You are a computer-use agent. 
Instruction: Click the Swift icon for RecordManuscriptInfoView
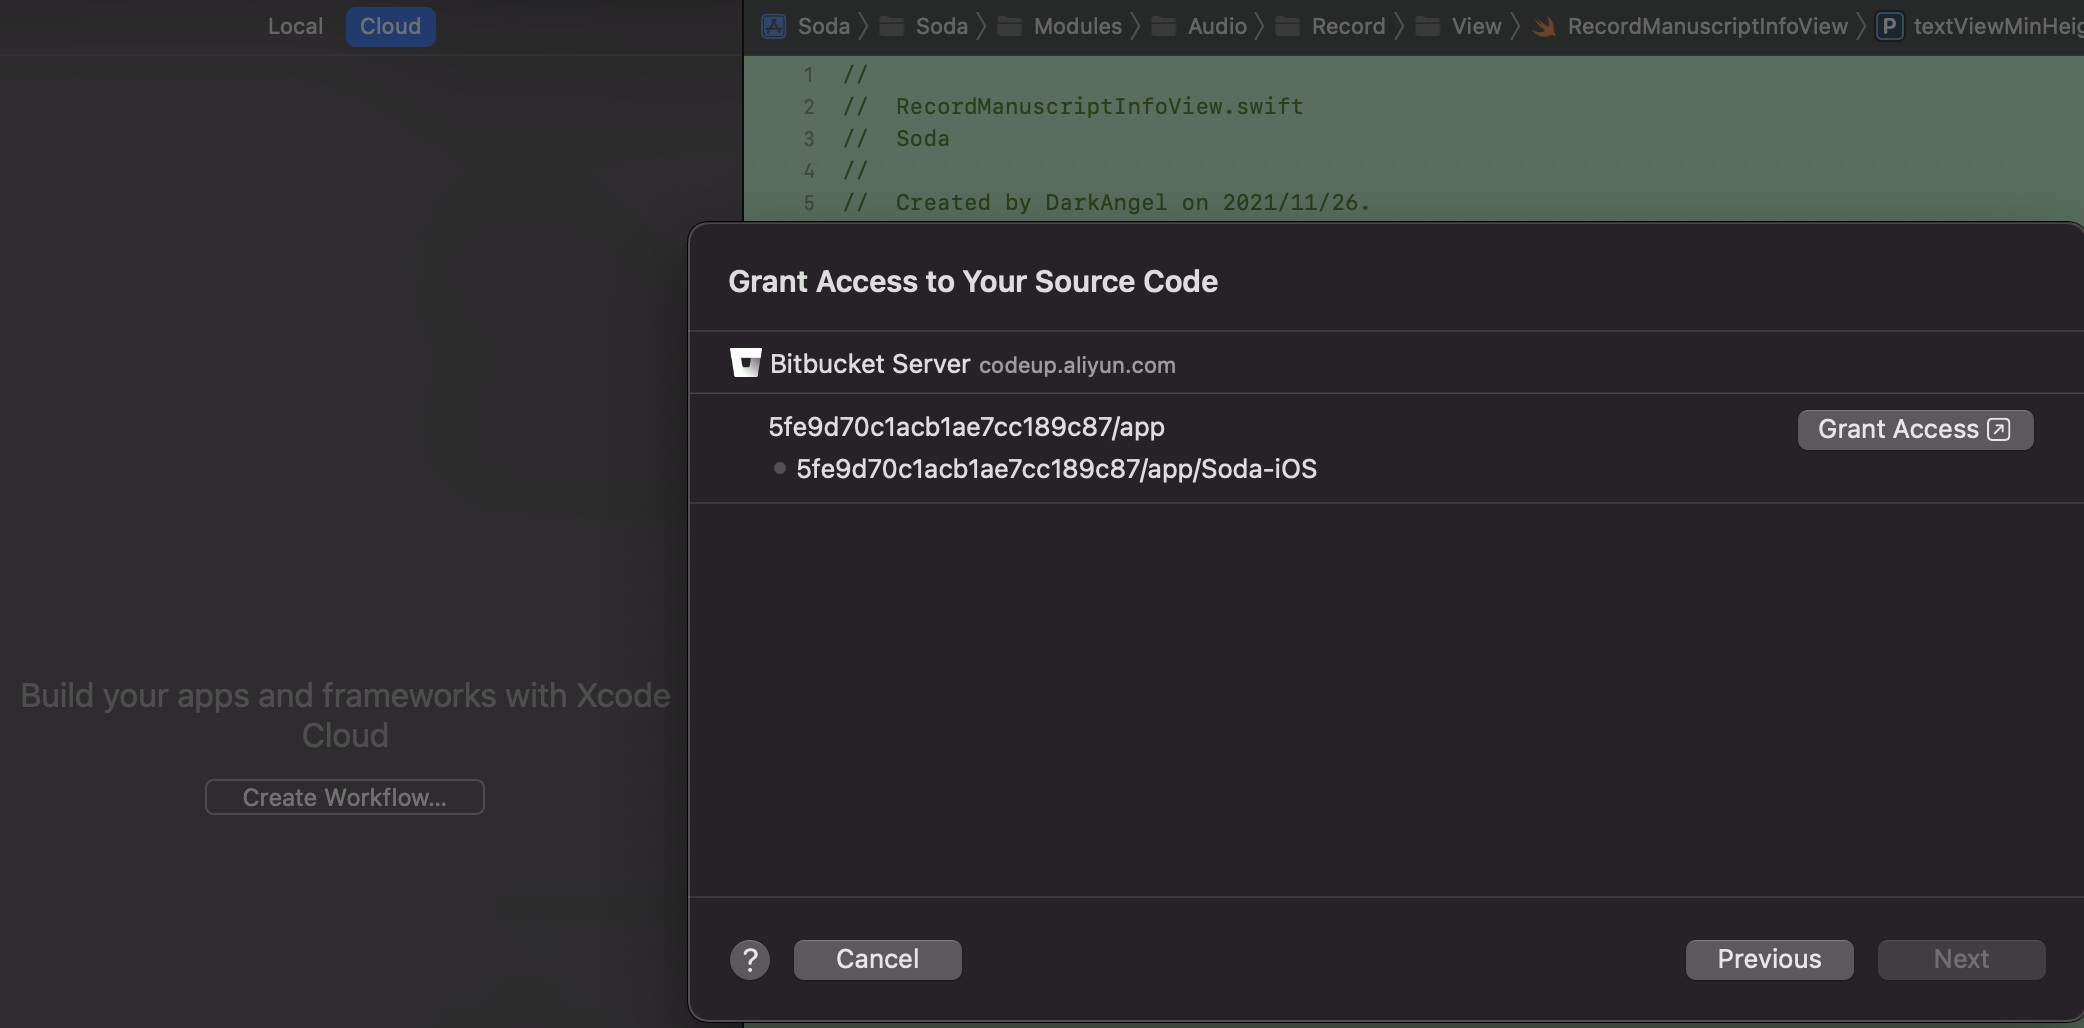(1545, 26)
